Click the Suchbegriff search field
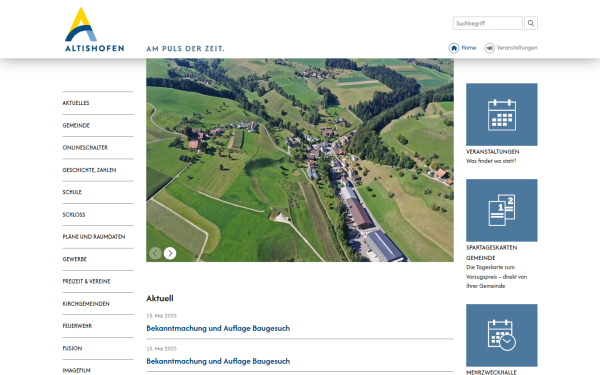 488,23
